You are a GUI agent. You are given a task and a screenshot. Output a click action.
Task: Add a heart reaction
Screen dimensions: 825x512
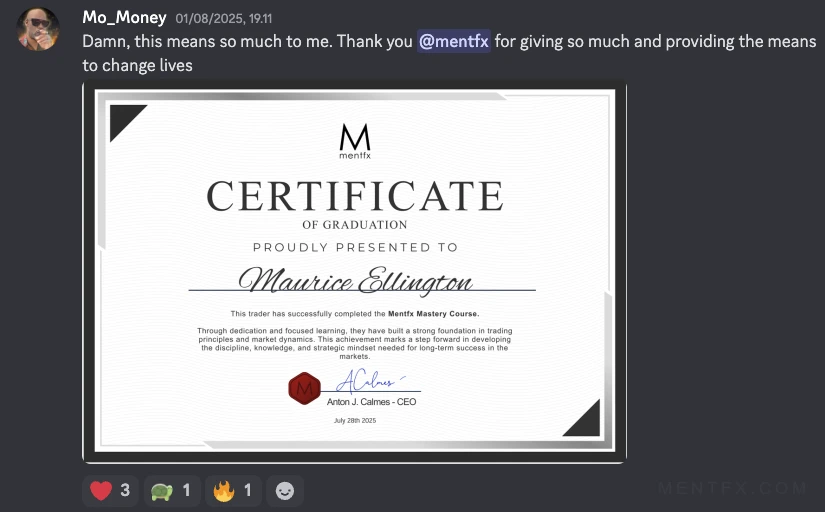[x=110, y=490]
